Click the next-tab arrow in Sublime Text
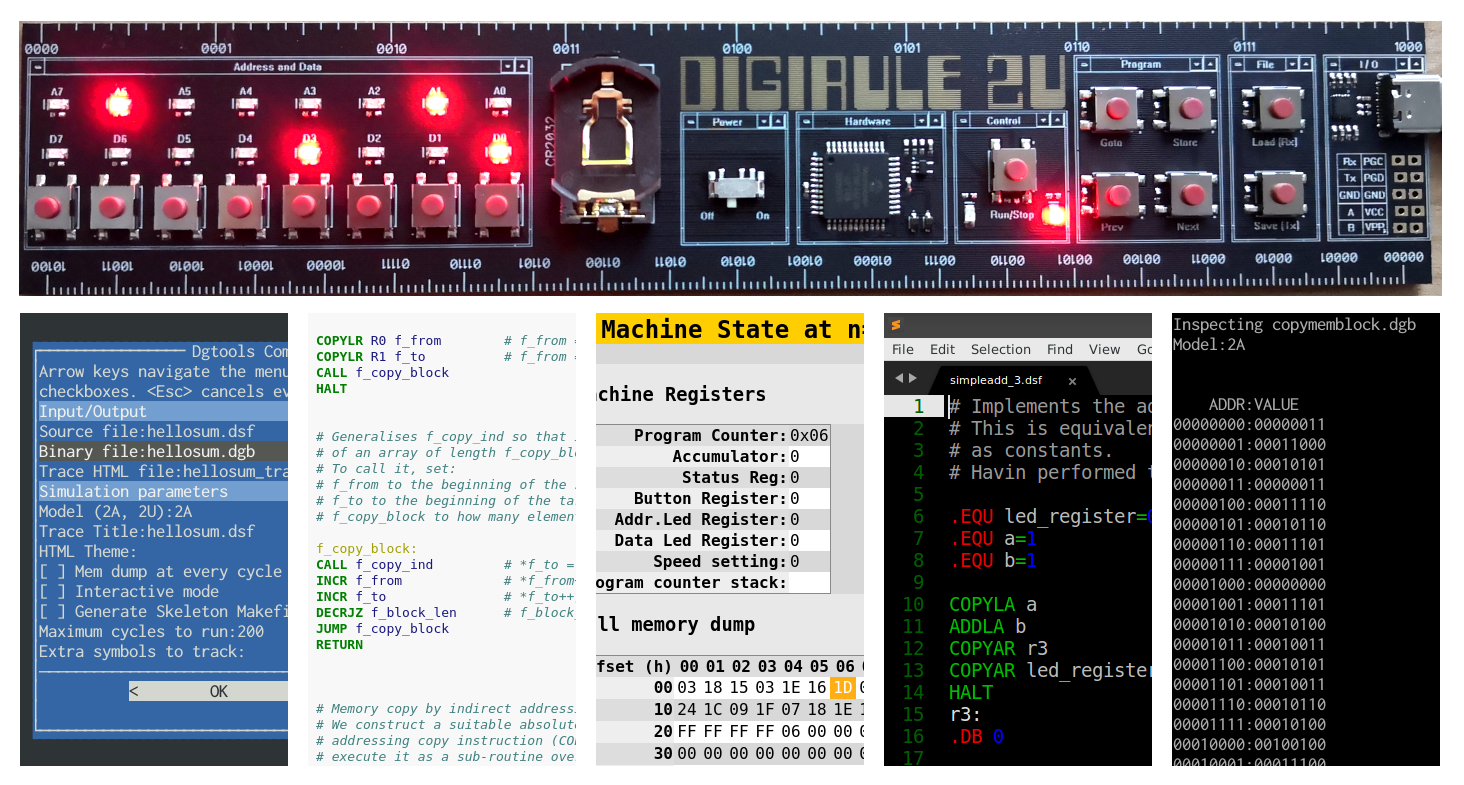Viewport: 1464px width, 785px height. pyautogui.click(x=911, y=378)
